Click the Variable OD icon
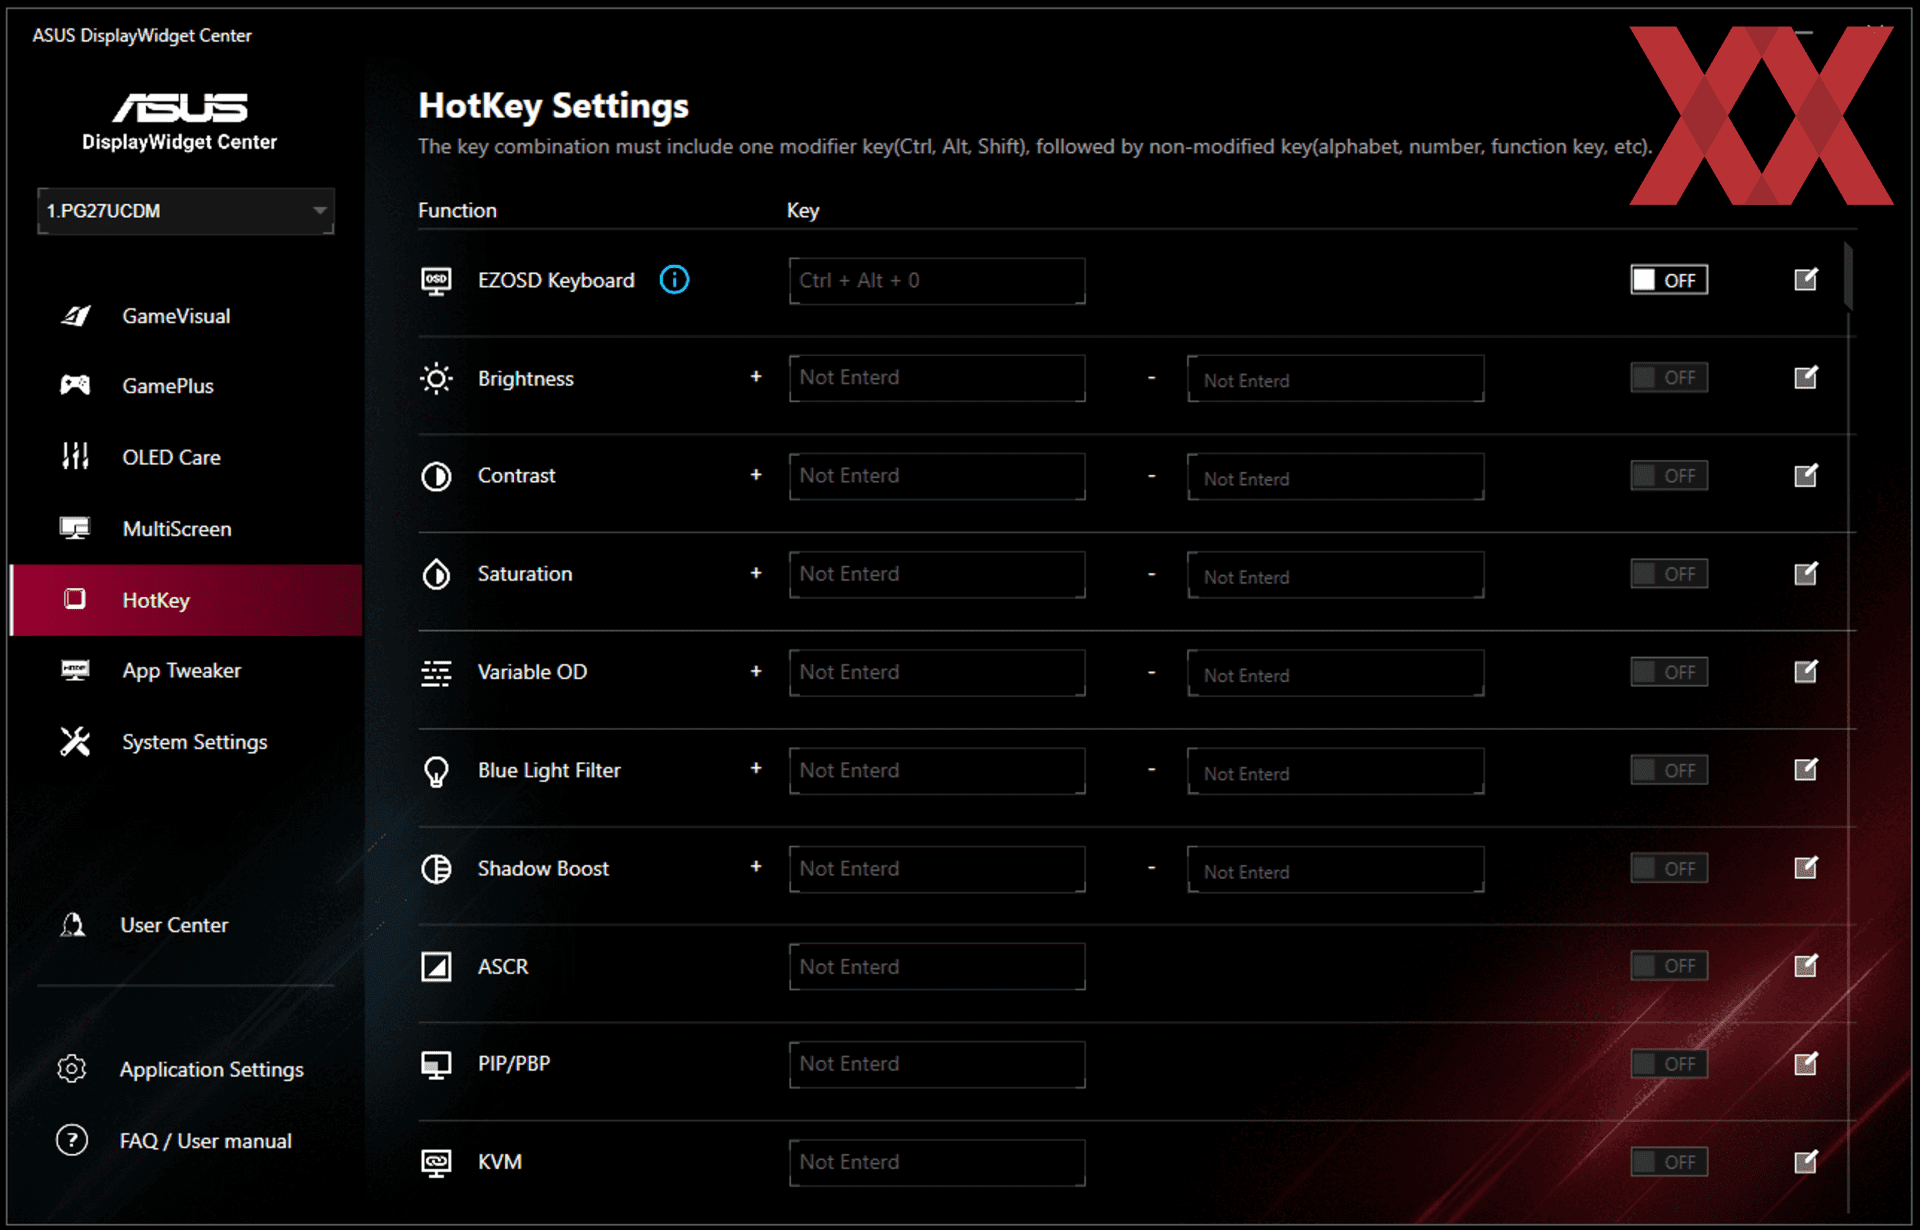 436,673
